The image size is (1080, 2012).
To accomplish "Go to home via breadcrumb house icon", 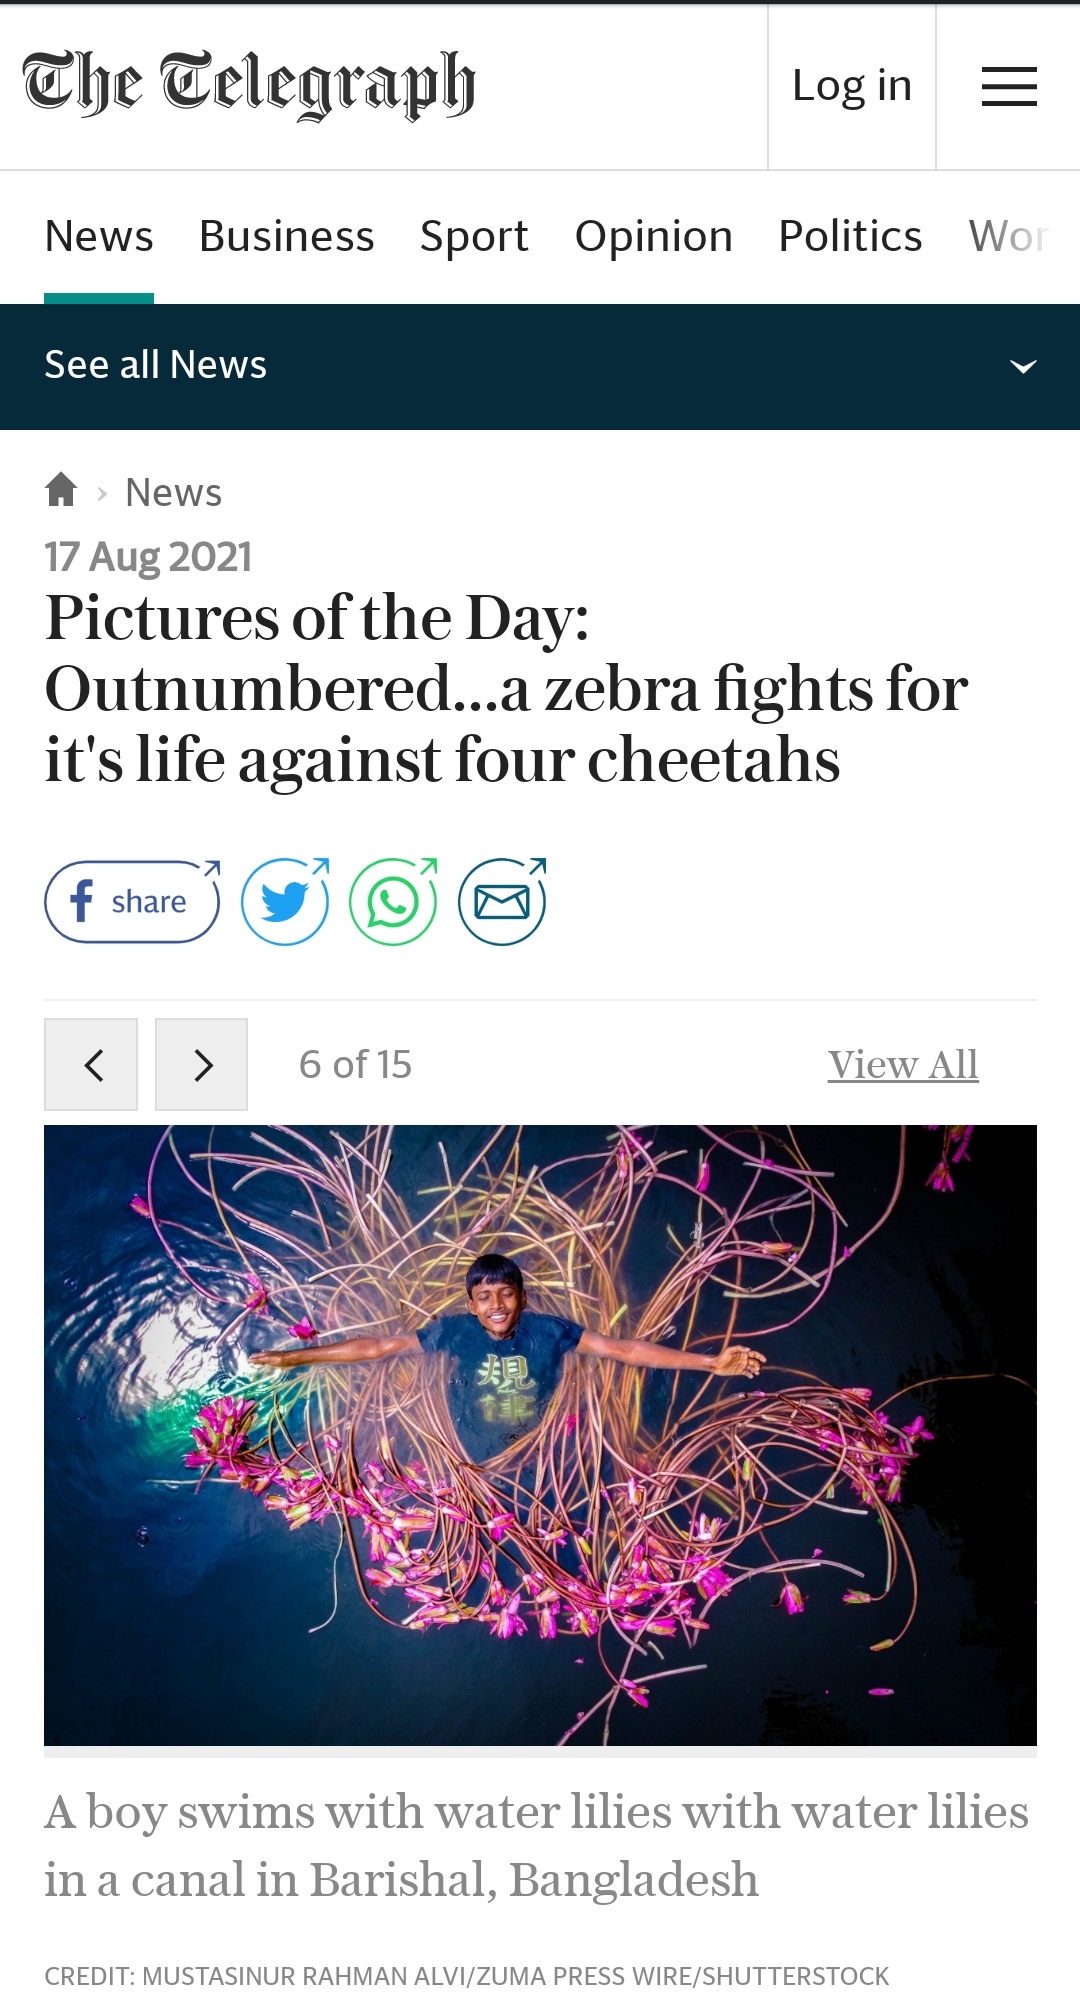I will click(x=61, y=490).
